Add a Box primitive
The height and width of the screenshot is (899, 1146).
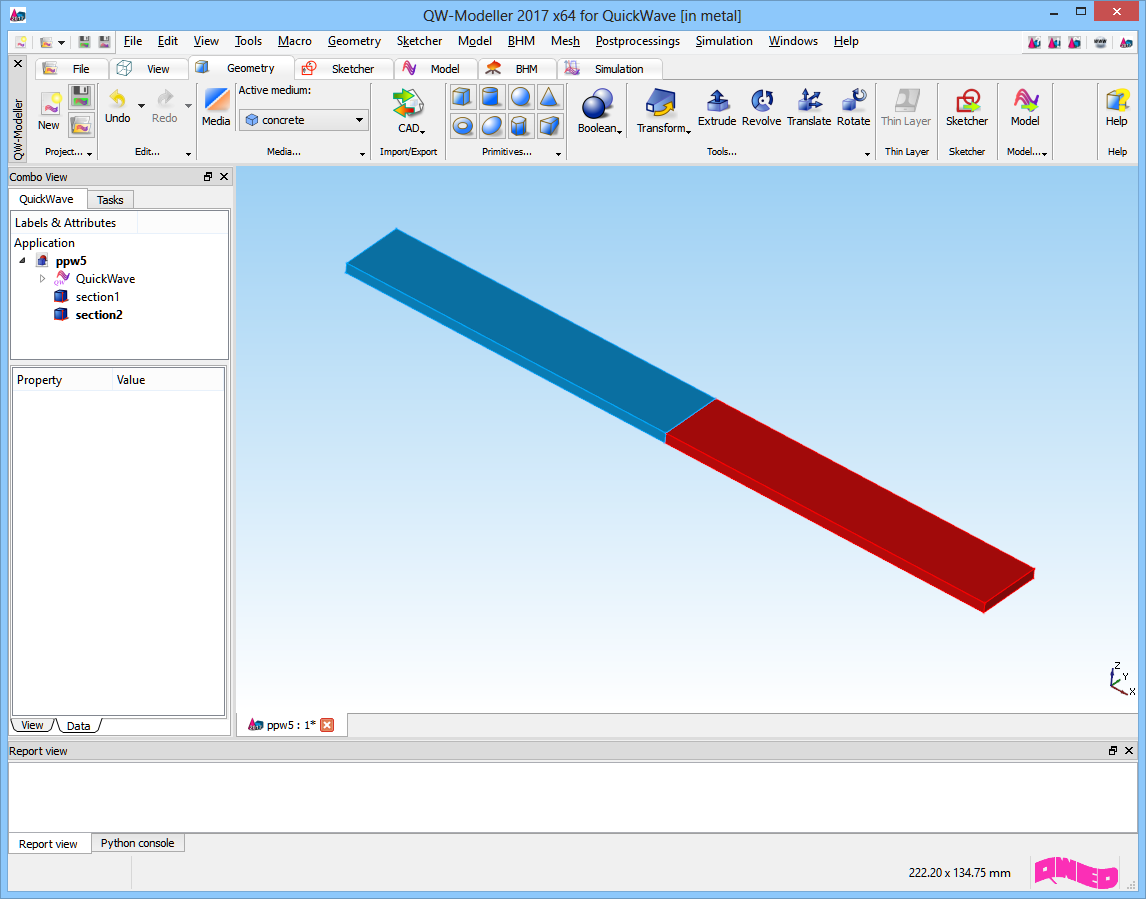pyautogui.click(x=462, y=96)
